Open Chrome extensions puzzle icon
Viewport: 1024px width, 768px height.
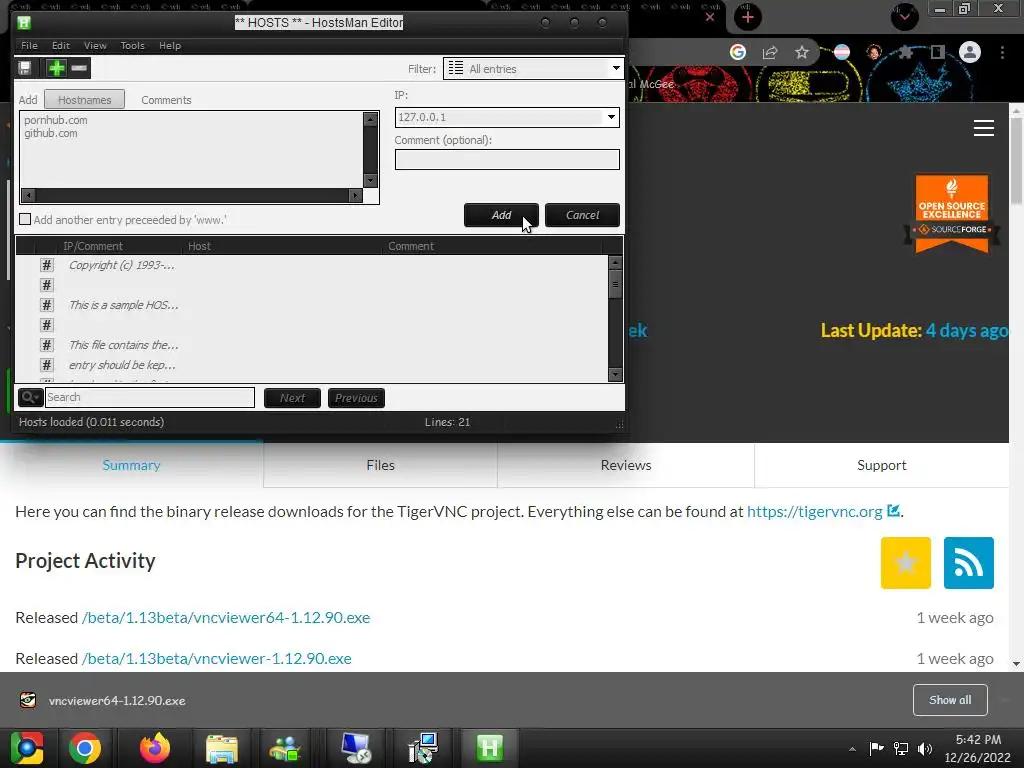(x=906, y=52)
